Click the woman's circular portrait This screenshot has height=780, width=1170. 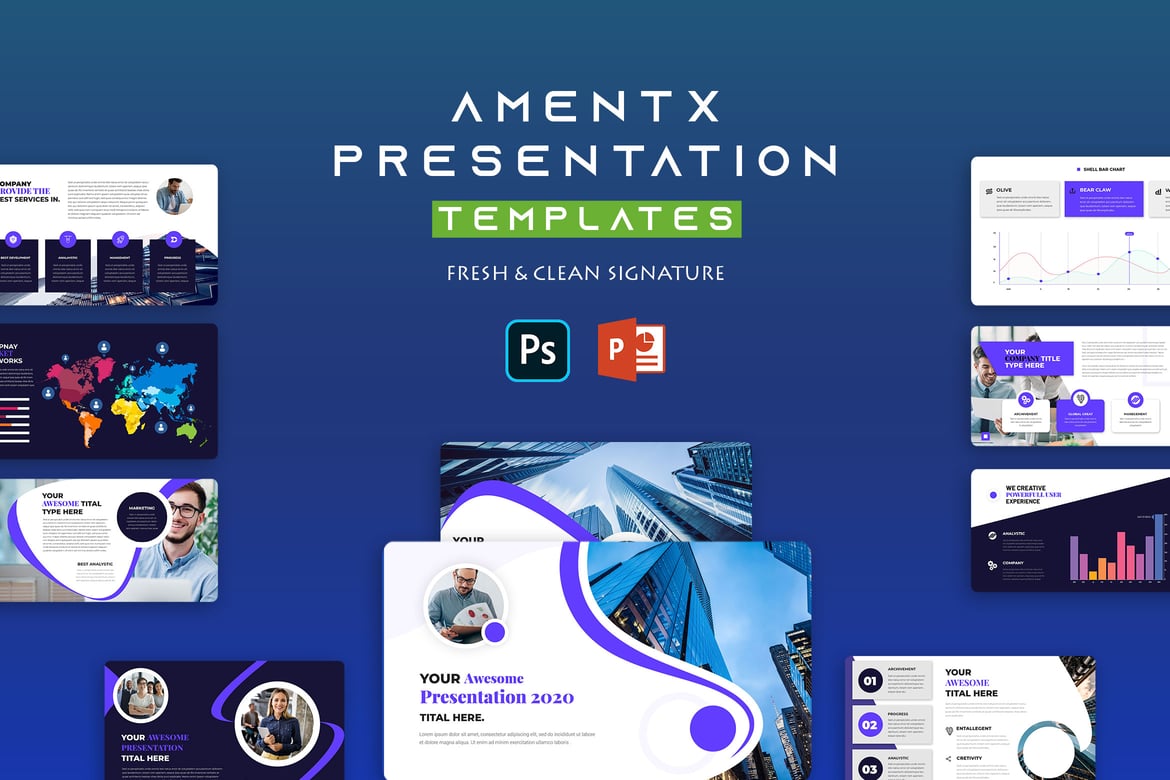click(278, 723)
